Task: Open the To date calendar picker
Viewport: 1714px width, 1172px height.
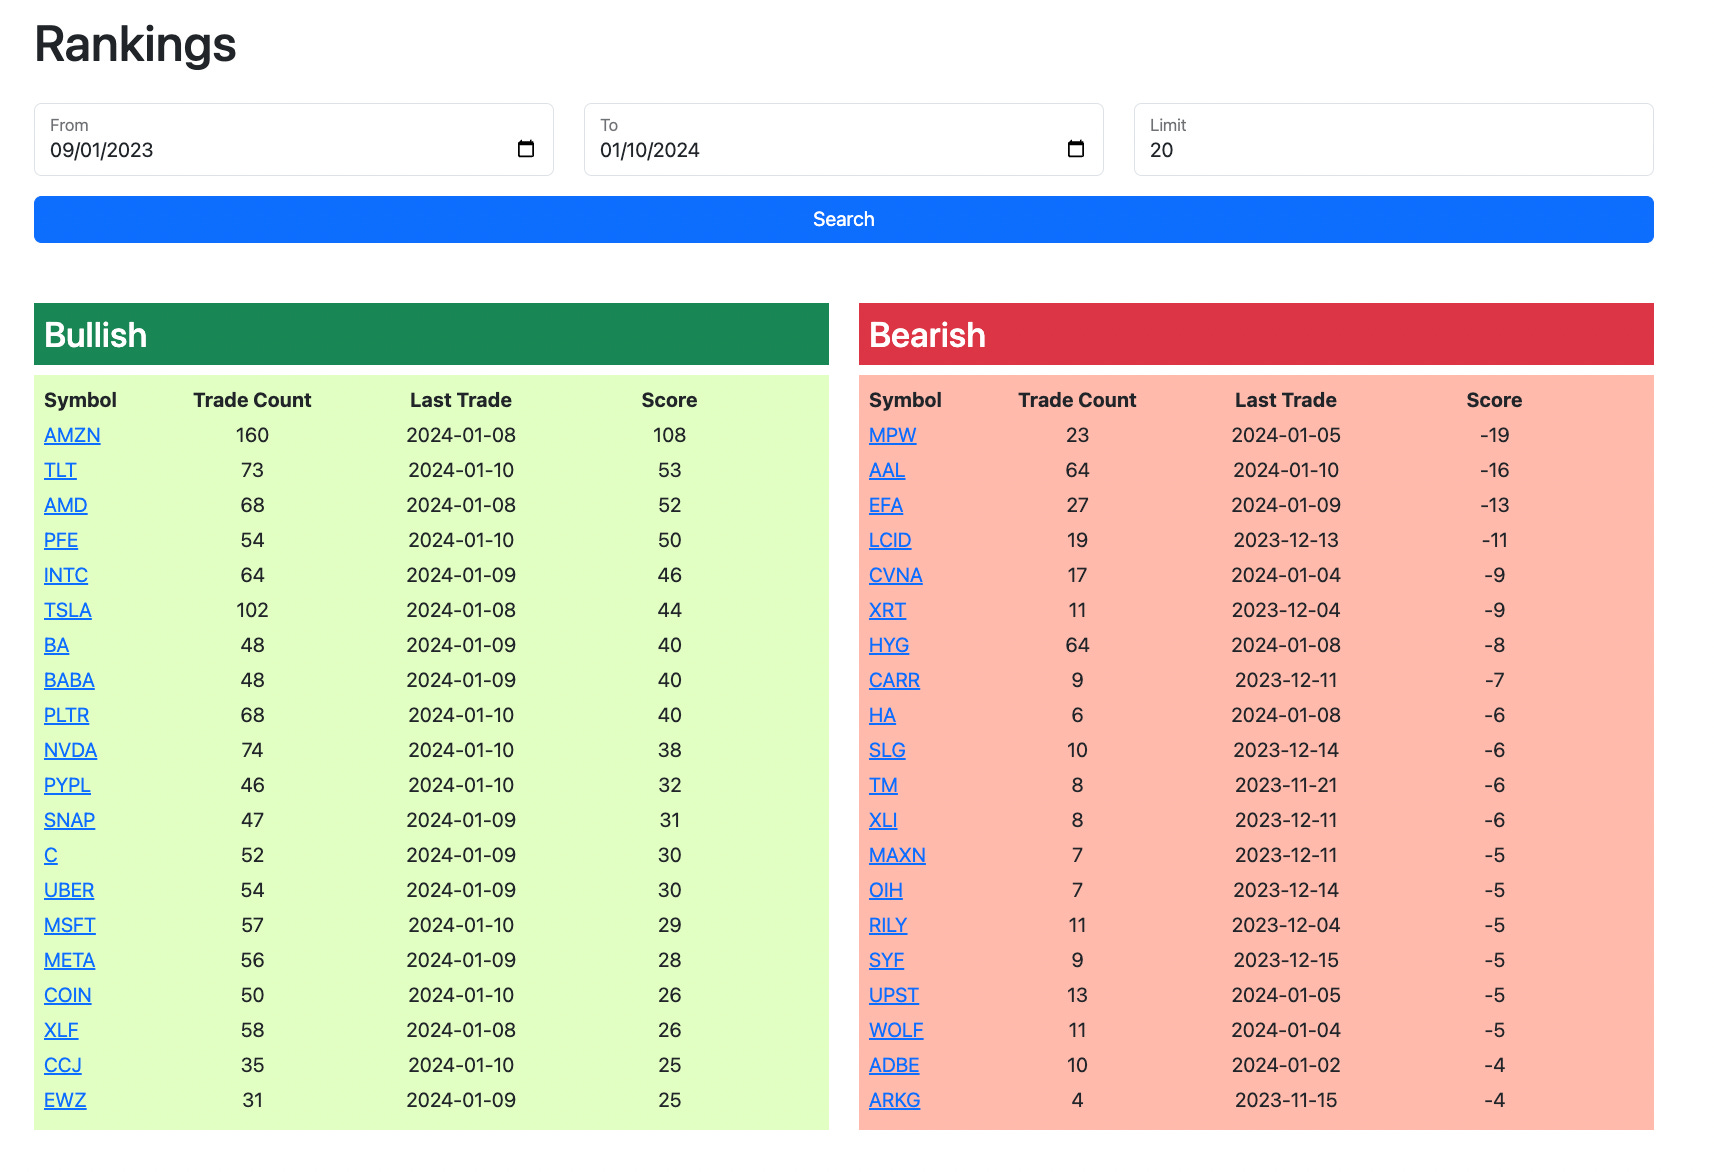Action: click(x=1076, y=148)
